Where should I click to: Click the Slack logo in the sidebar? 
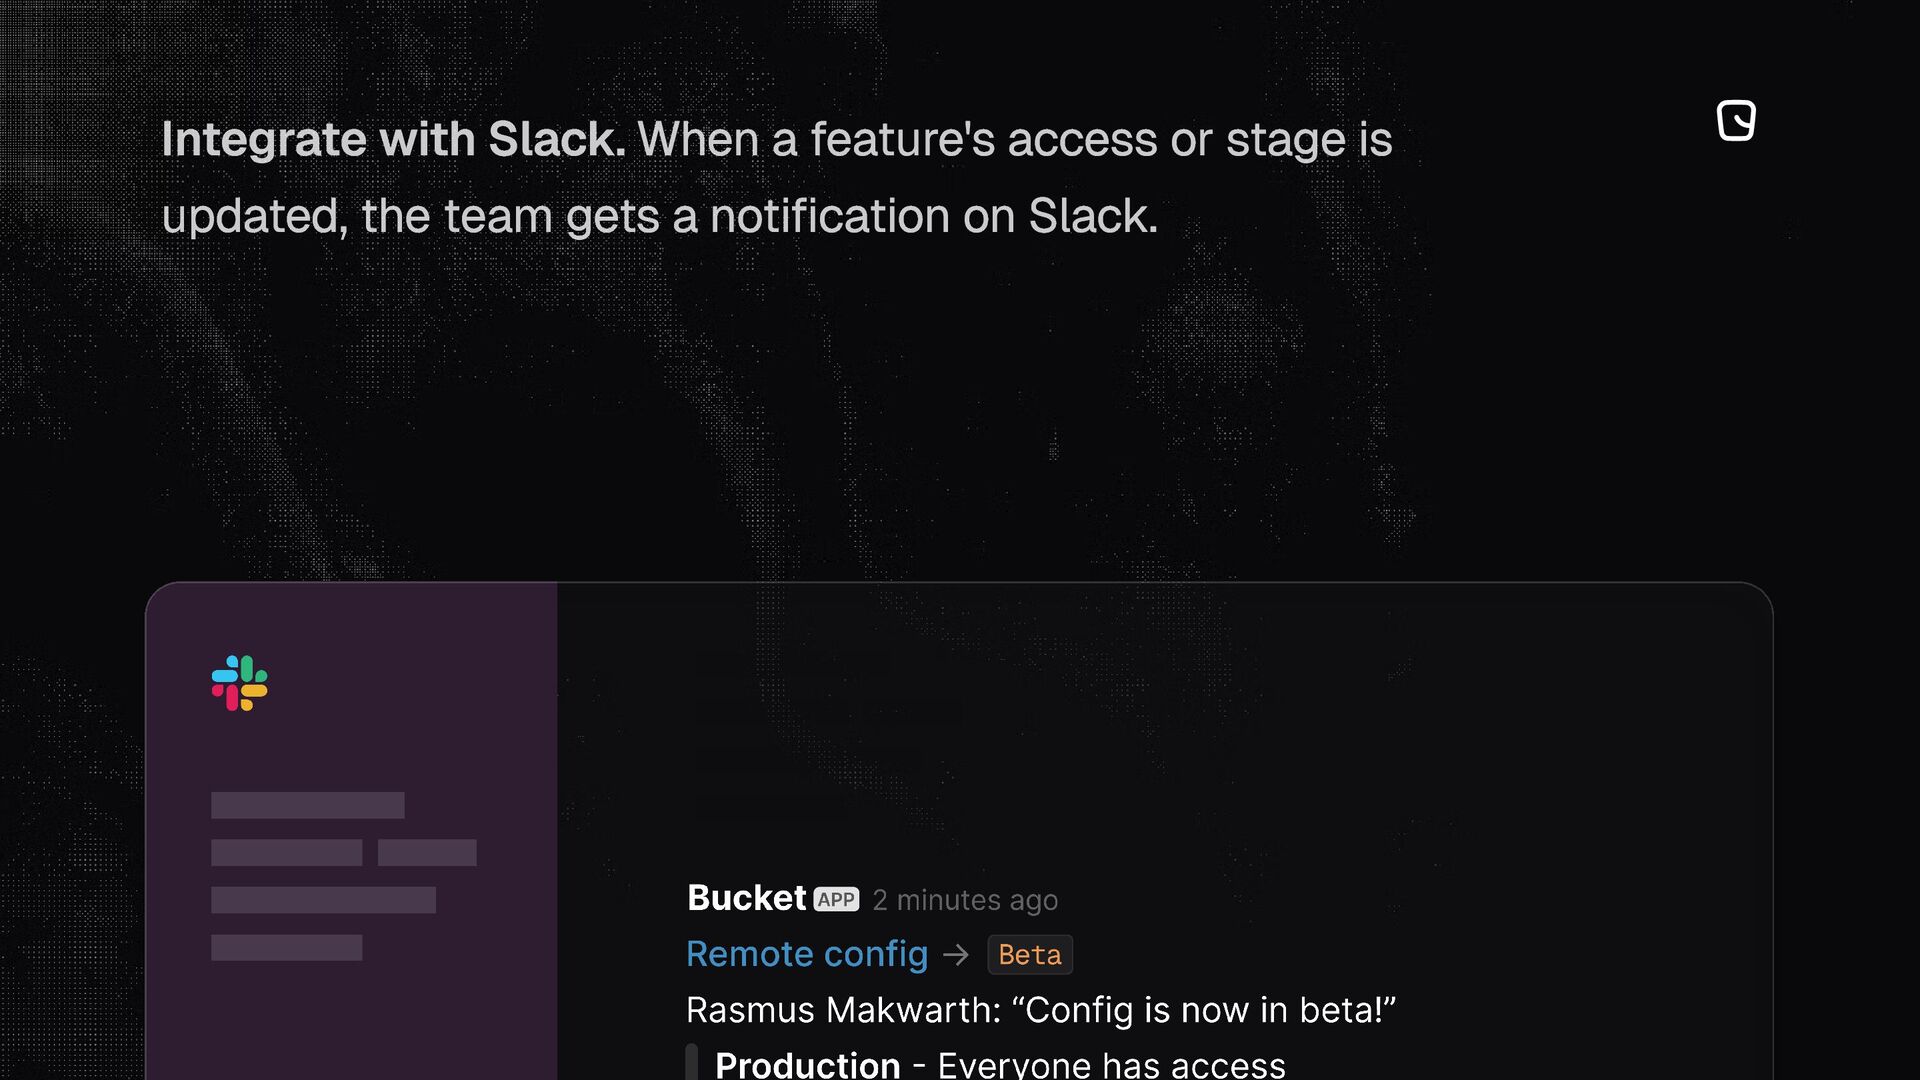coord(240,683)
